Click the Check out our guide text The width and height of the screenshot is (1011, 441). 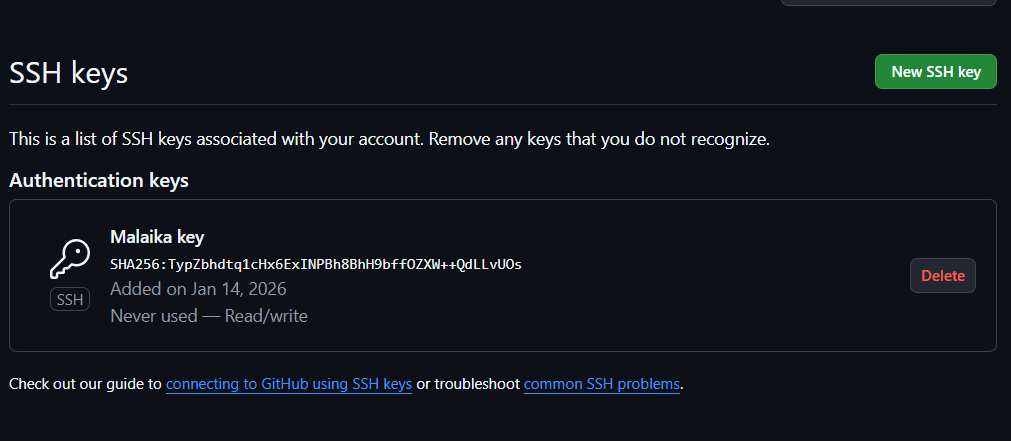85,384
